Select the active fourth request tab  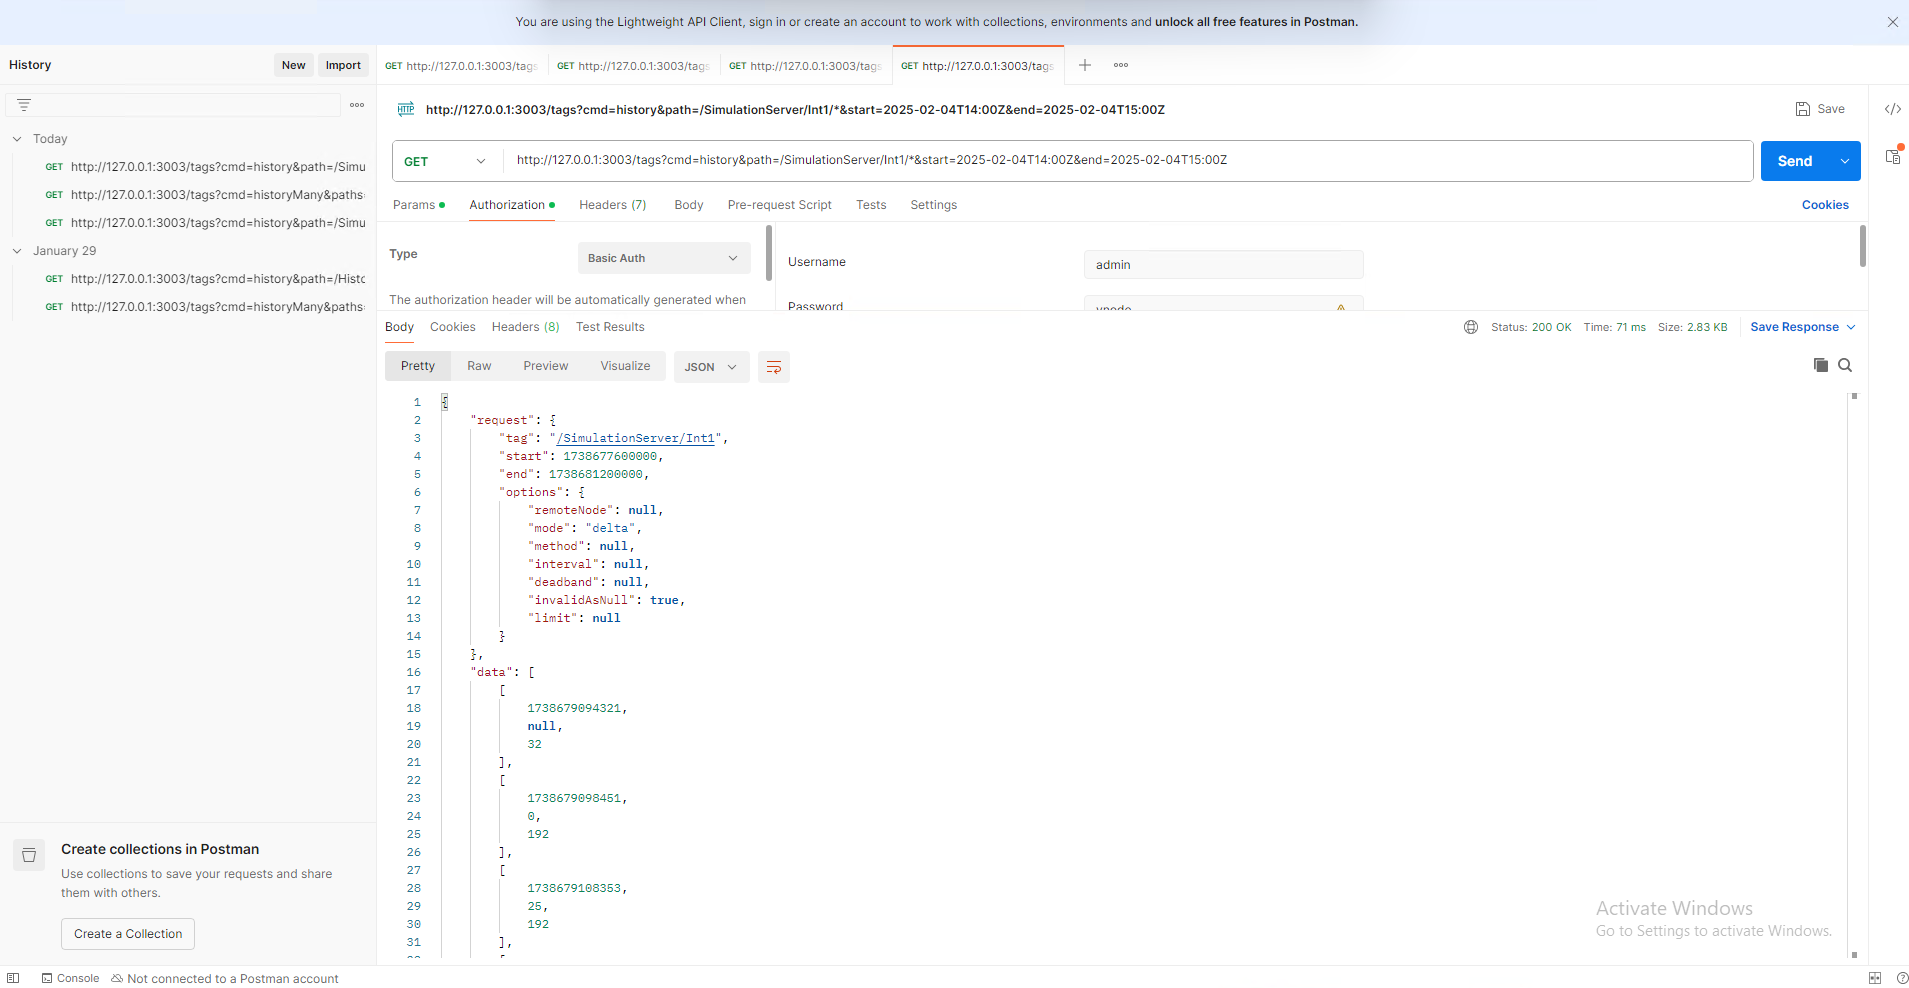pos(978,66)
